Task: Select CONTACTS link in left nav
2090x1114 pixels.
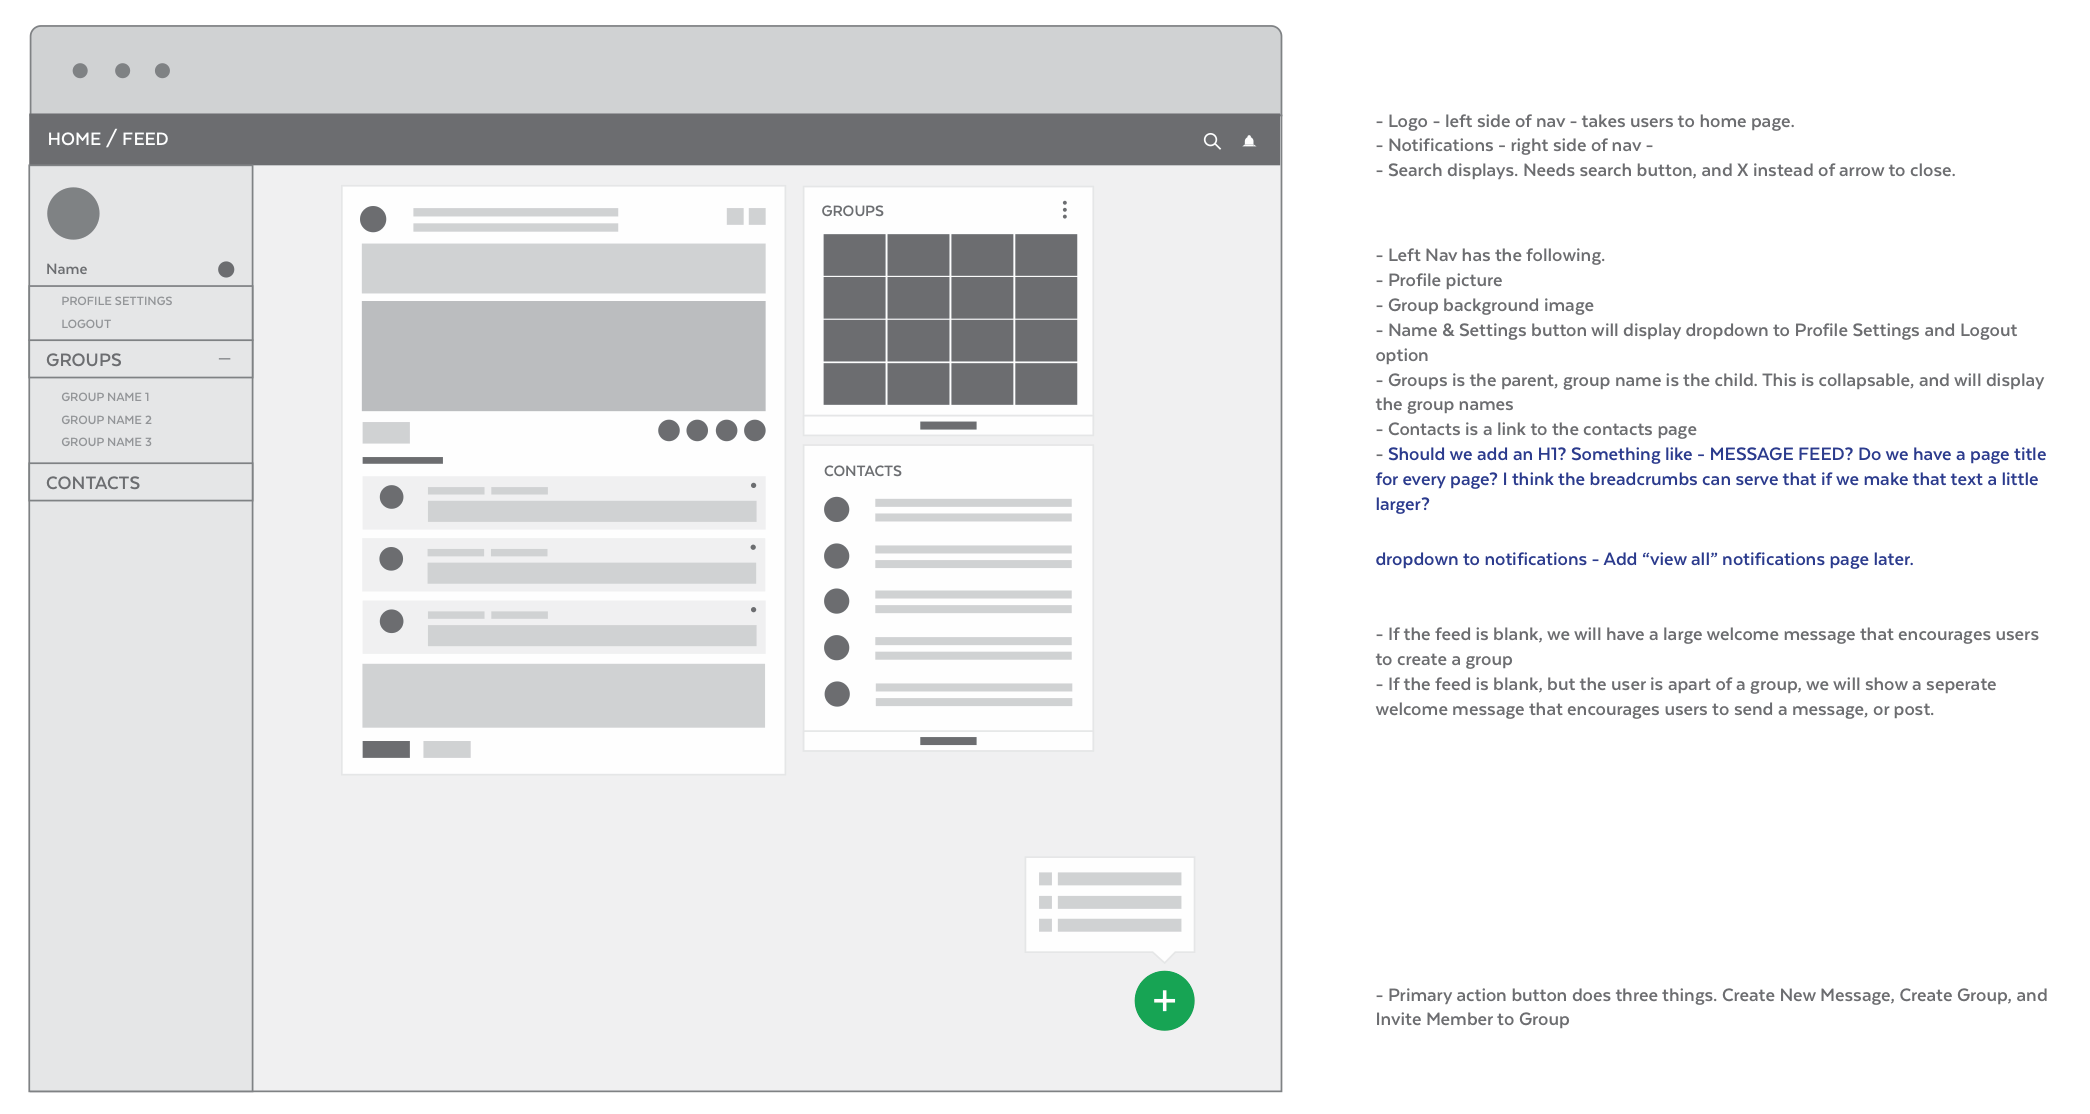Action: point(91,482)
